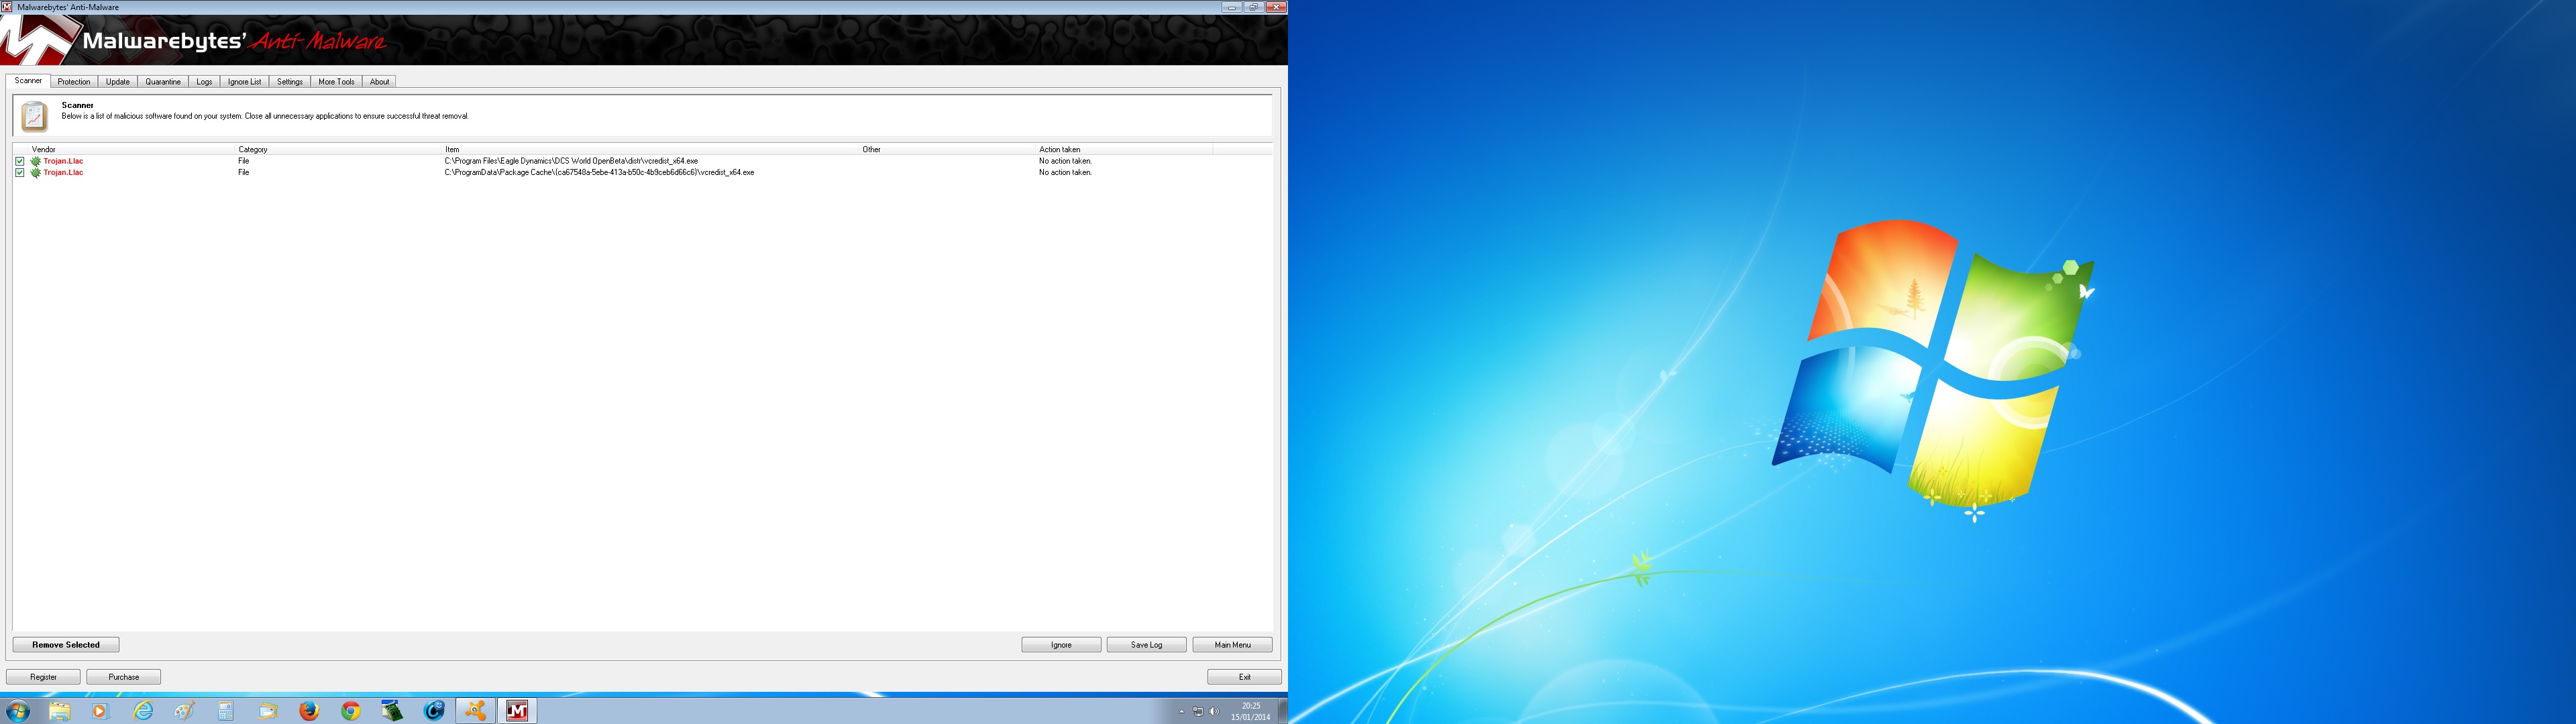The width and height of the screenshot is (2576, 724).
Task: Click the Malwarebytes logo in the banner
Action: 40,40
